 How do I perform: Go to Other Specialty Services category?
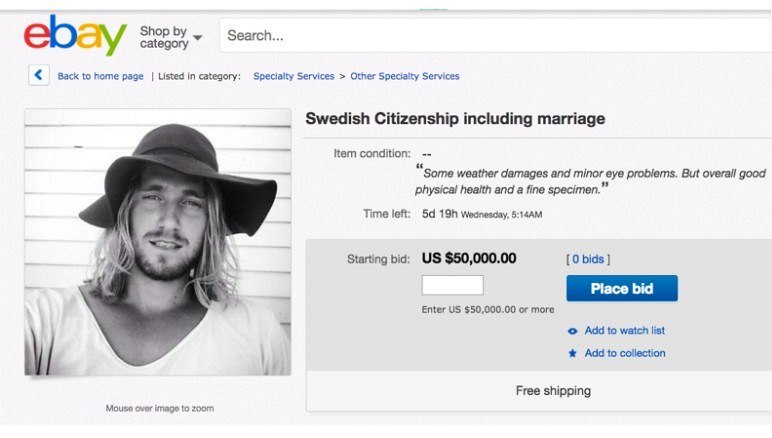coord(404,76)
